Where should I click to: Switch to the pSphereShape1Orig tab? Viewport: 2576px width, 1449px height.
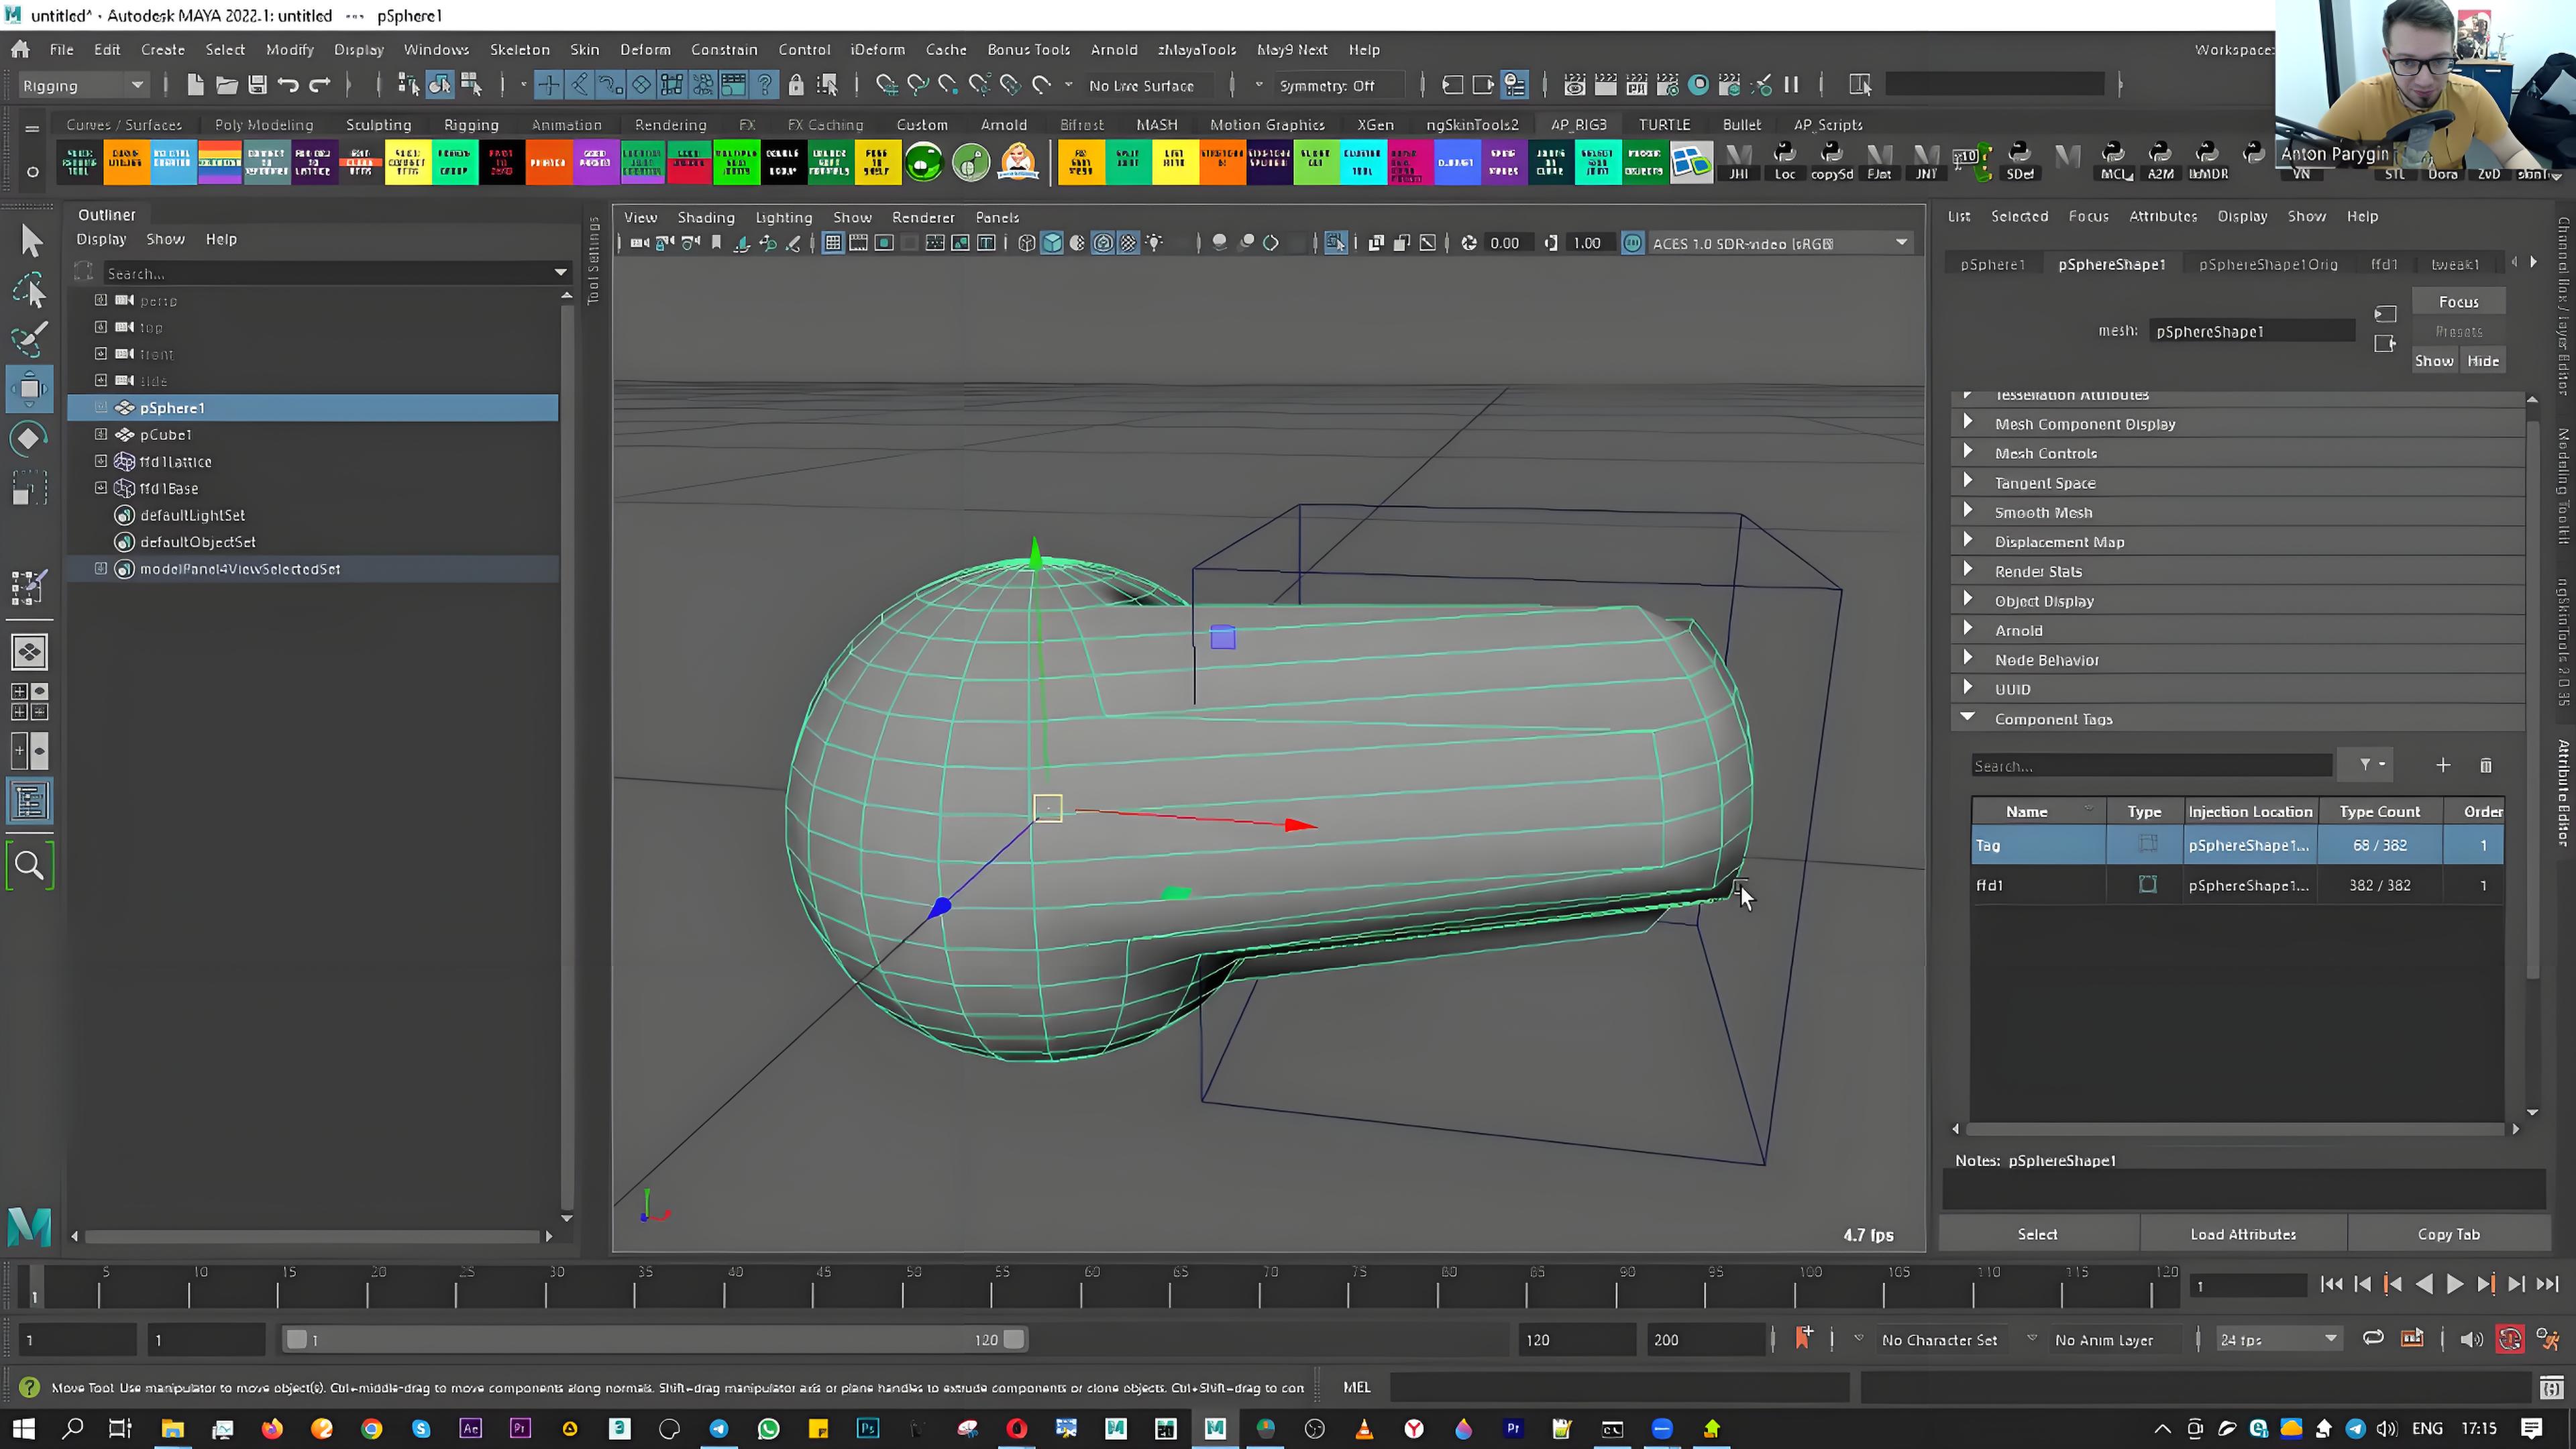pyautogui.click(x=2266, y=264)
